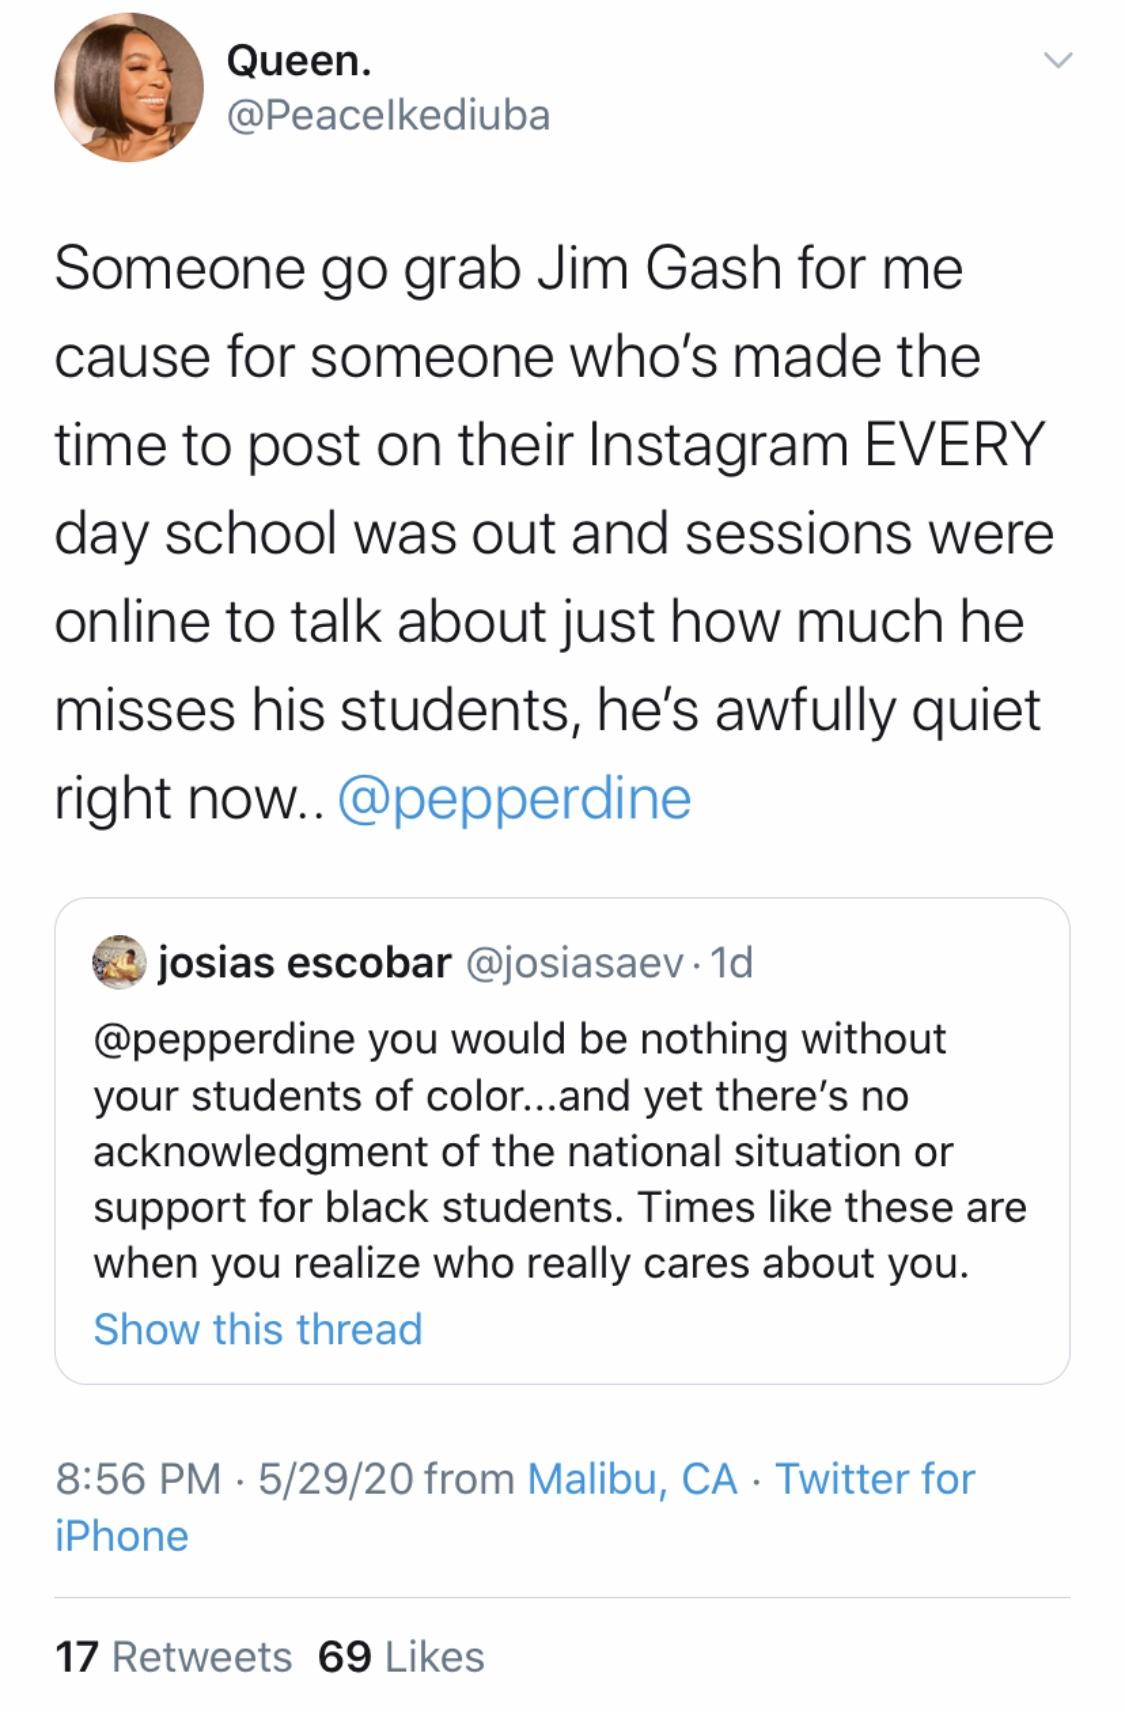This screenshot has height=1712, width=1125.
Task: View the 17 Retweets list
Action: tap(173, 1657)
